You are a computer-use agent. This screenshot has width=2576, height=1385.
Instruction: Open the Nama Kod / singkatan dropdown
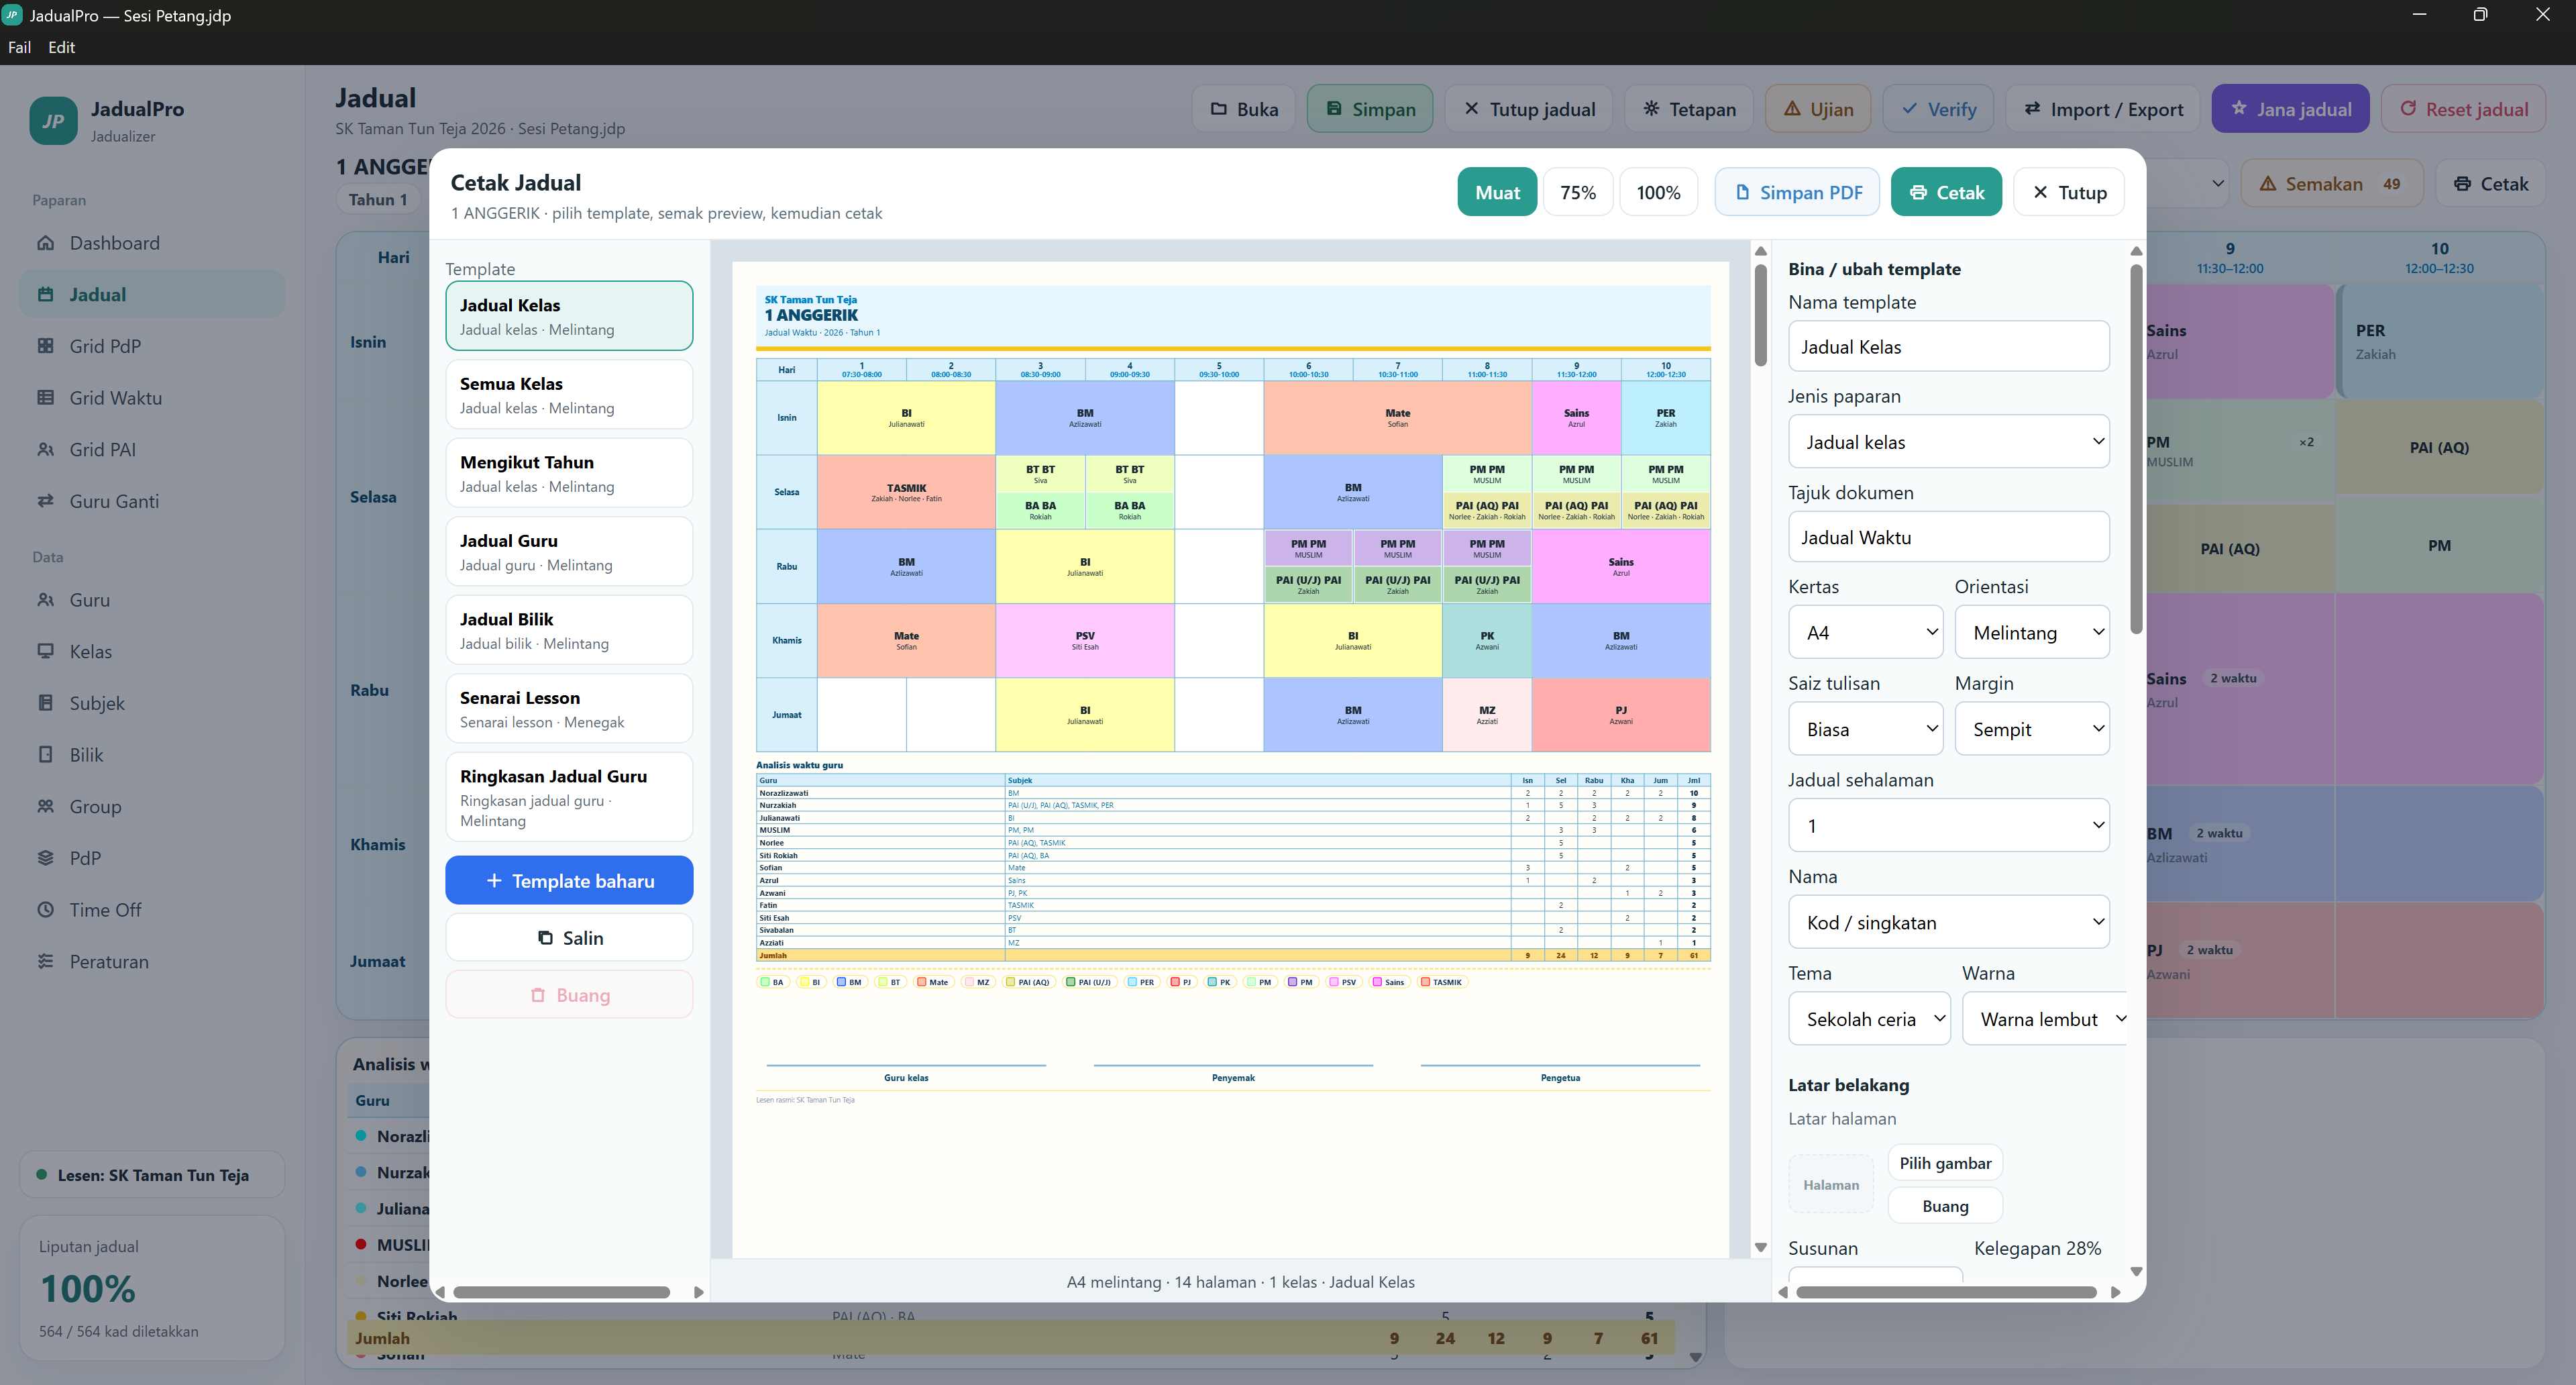1948,923
